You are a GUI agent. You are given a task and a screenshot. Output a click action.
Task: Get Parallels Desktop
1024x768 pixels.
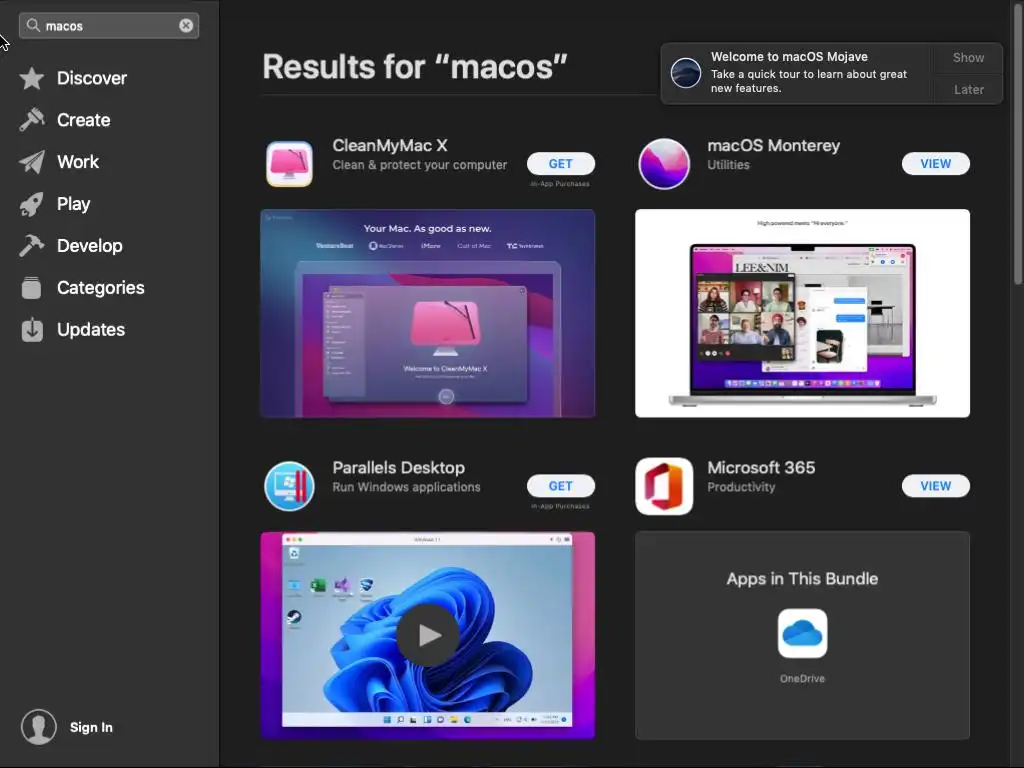coord(560,486)
